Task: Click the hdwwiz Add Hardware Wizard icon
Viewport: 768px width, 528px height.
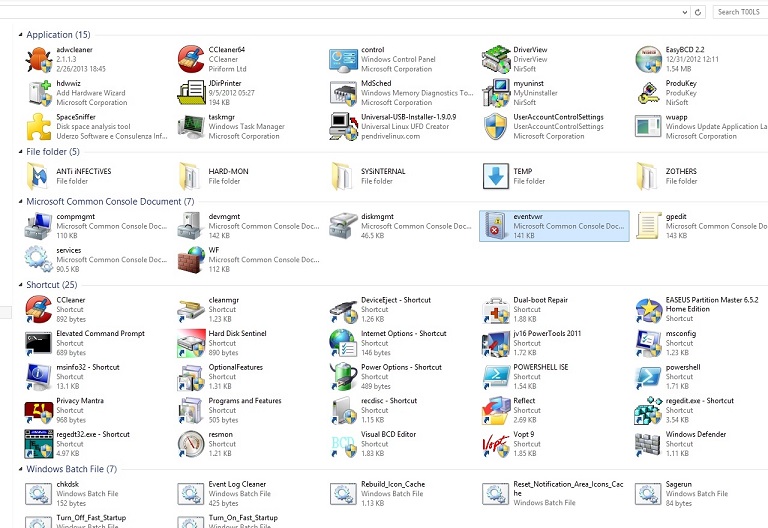Action: [x=39, y=93]
